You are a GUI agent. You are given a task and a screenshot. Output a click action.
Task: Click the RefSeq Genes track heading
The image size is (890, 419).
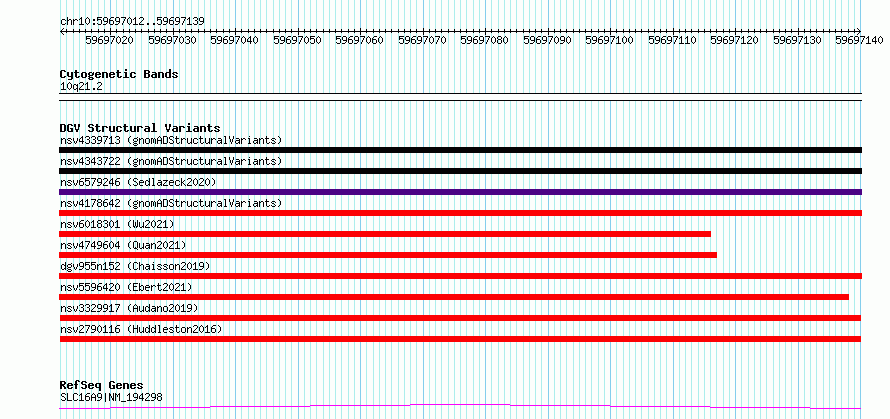[x=101, y=386]
